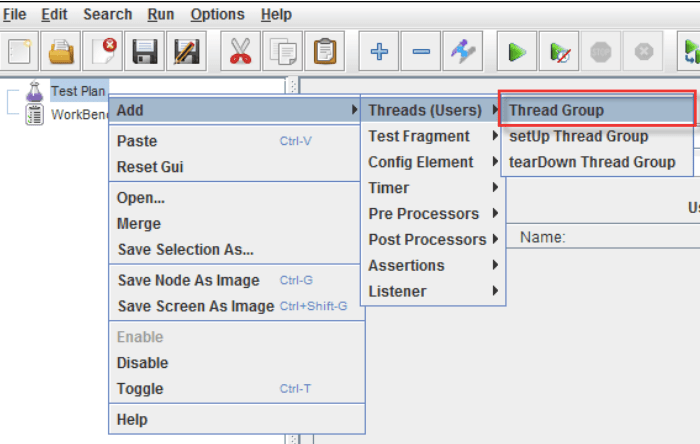This screenshot has width=700, height=444.
Task: Open the Edit menu
Action: [54, 15]
